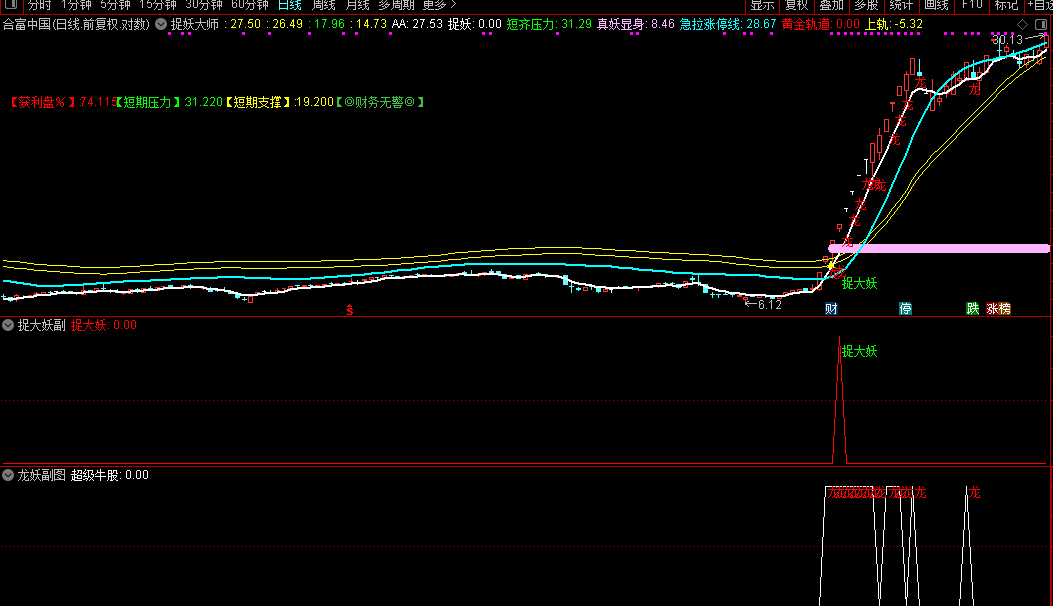Click the 短期支撑 19.200 text
Viewport: 1053px width, 606px height.
pyautogui.click(x=279, y=102)
